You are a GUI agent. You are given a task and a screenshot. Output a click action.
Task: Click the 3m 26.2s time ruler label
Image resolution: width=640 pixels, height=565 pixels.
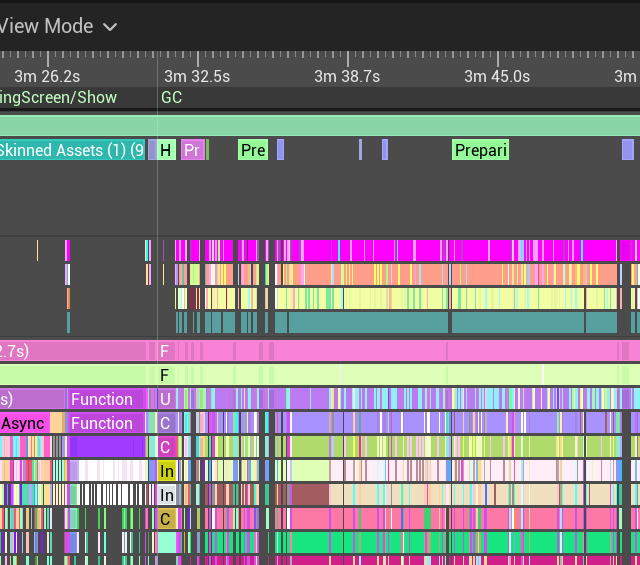pyautogui.click(x=47, y=76)
